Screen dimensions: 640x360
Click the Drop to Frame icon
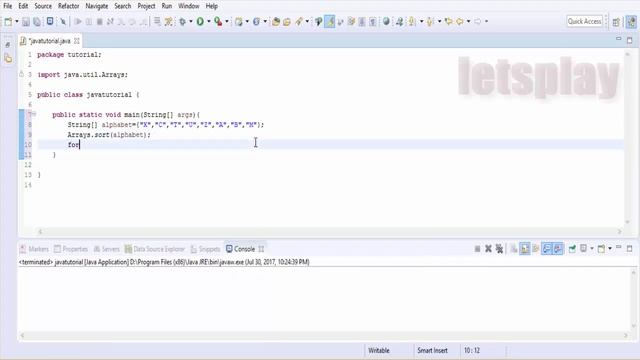point(157,22)
